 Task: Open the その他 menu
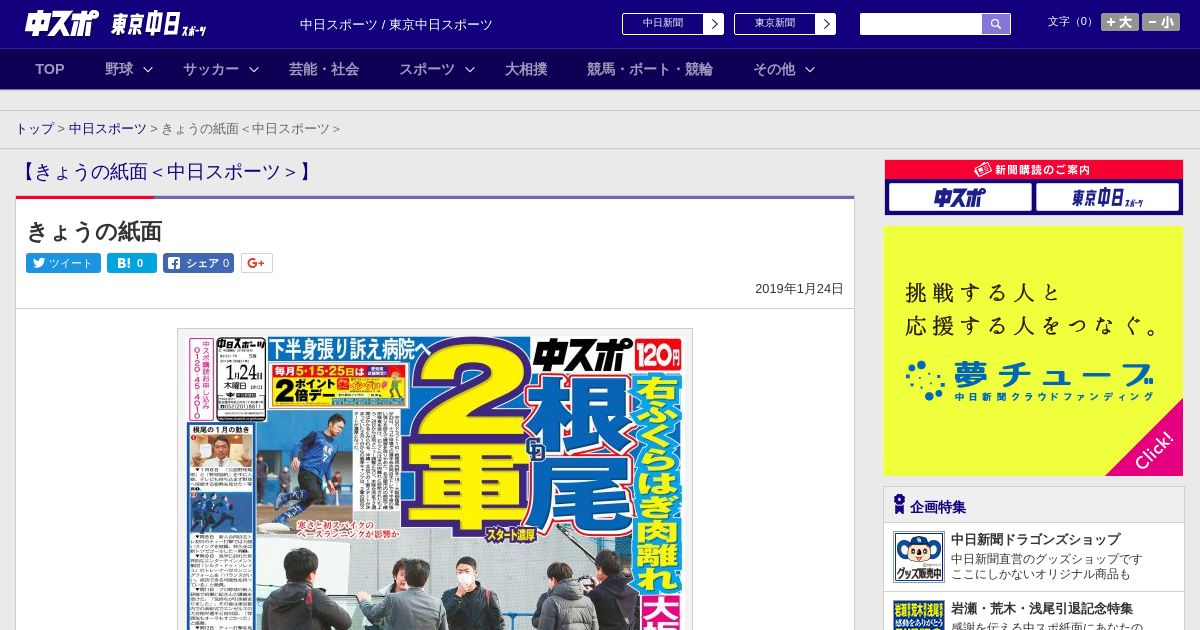[x=774, y=69]
